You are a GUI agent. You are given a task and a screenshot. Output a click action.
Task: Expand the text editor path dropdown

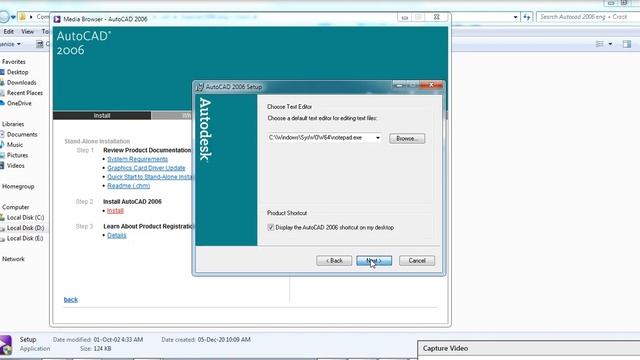(378, 138)
